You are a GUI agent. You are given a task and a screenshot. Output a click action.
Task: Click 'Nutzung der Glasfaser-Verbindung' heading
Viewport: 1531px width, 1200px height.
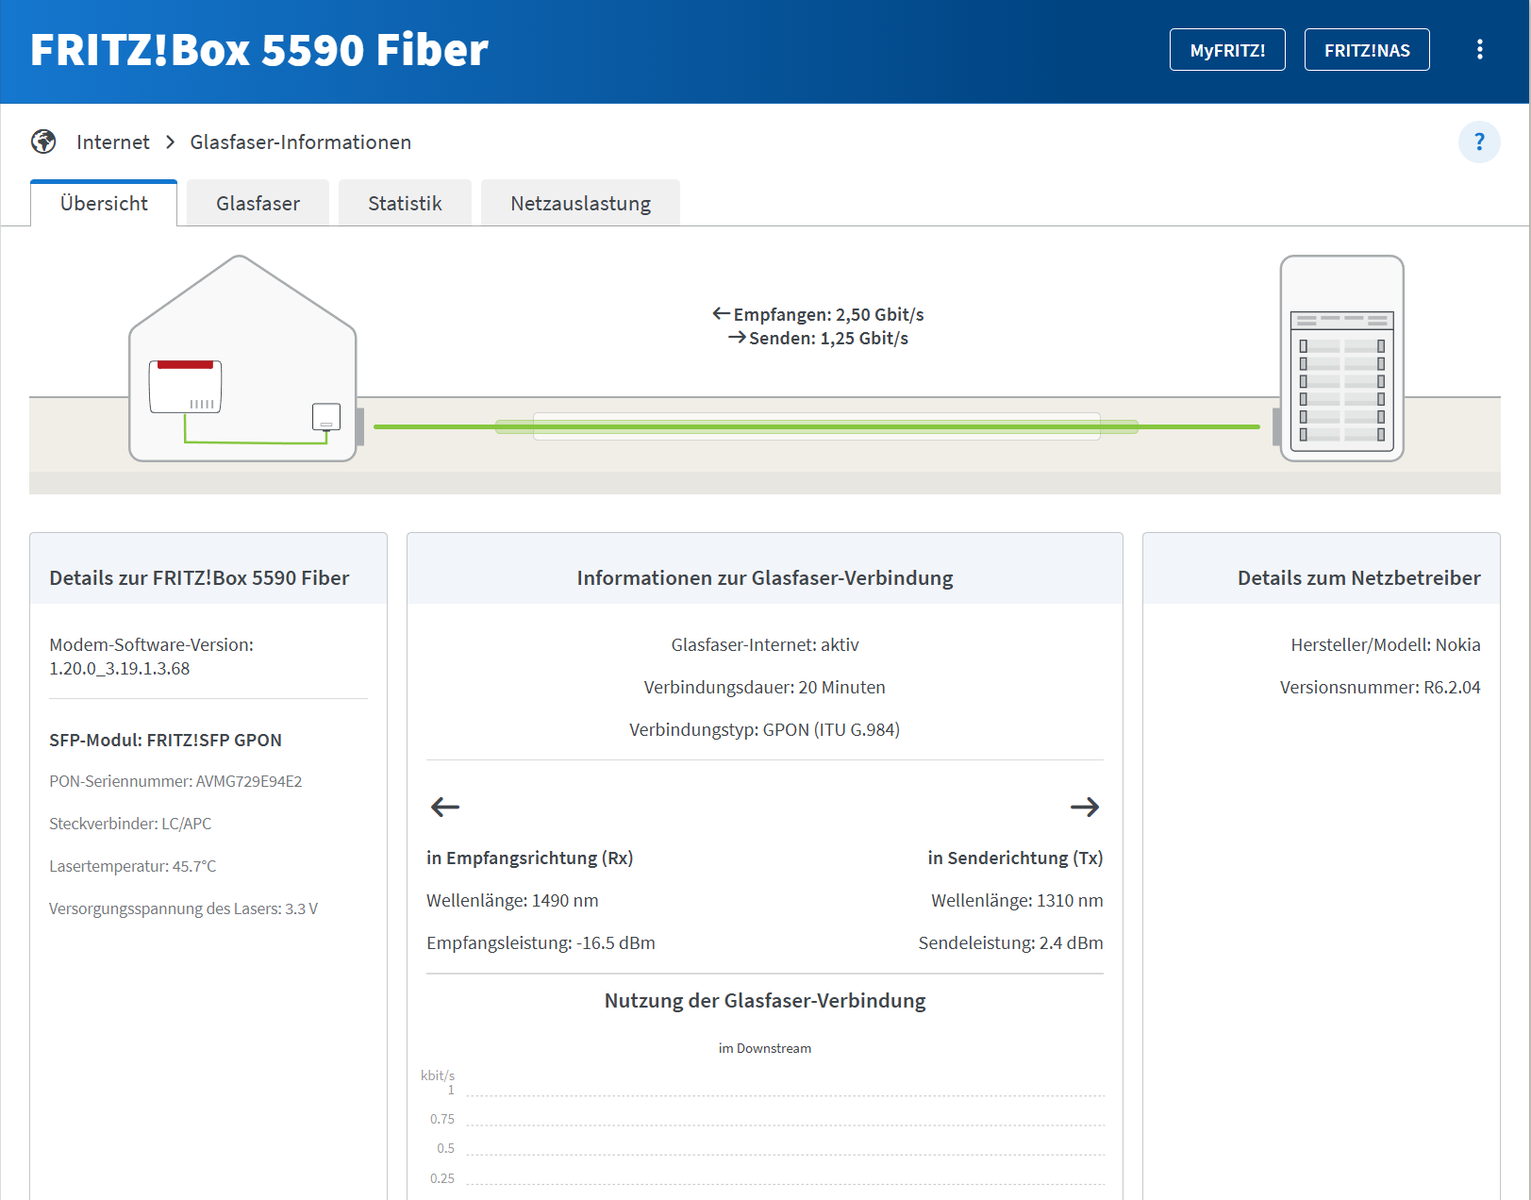765,1001
